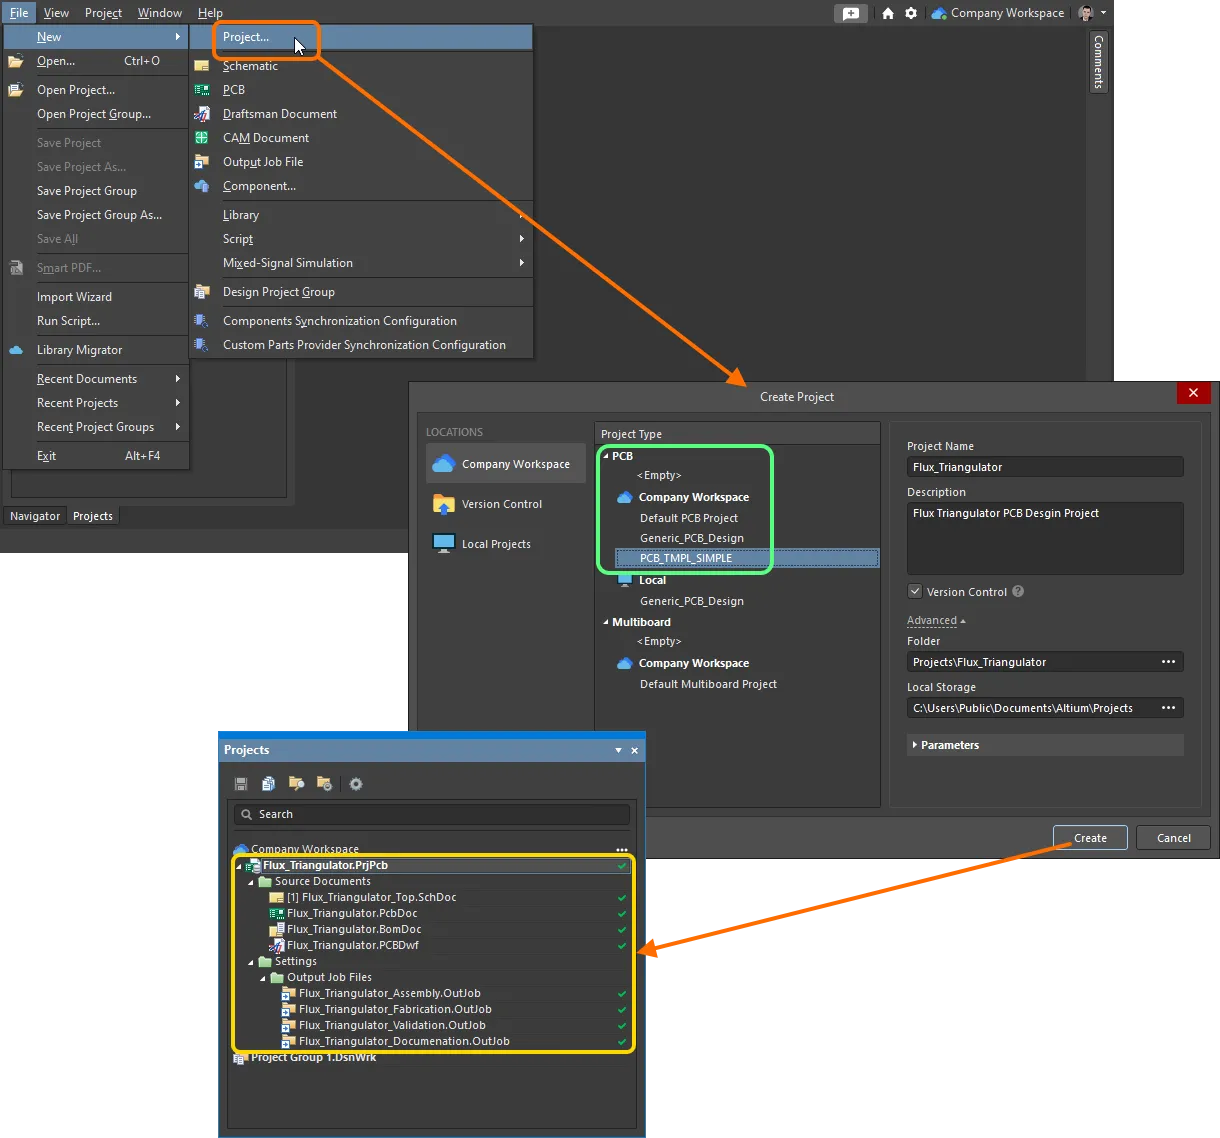Select Flux_Triangulator_Top.SchDoc schematic icon

click(x=276, y=898)
